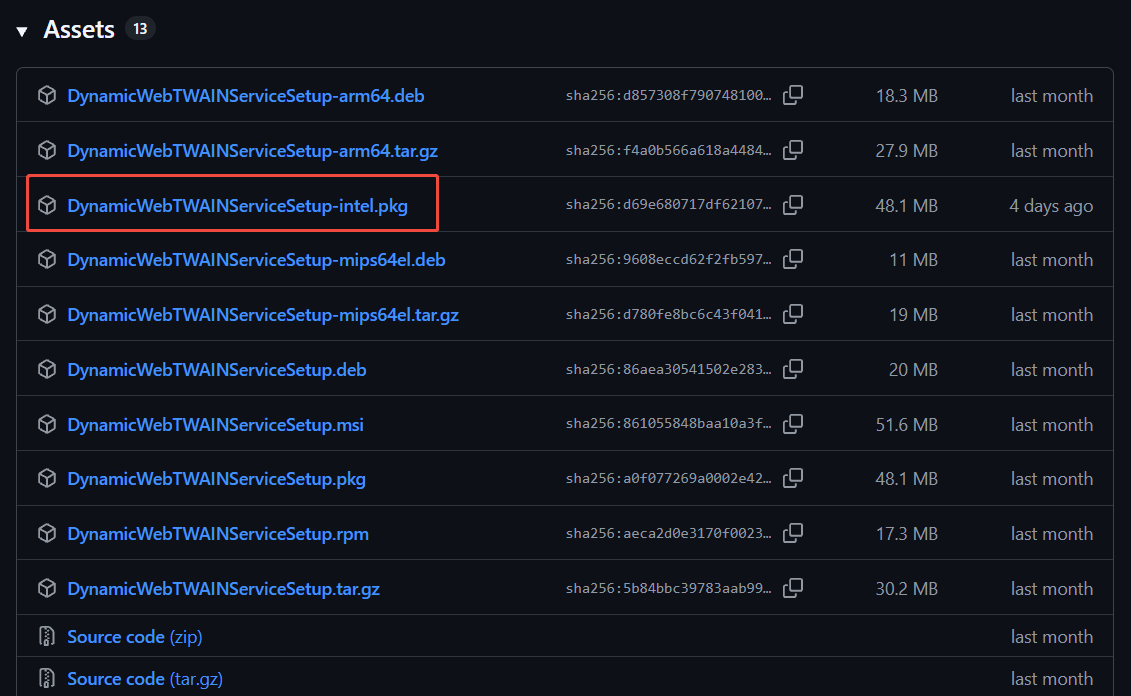Download DynamicWebTWAINServiceSetup.pkg

[x=216, y=479]
